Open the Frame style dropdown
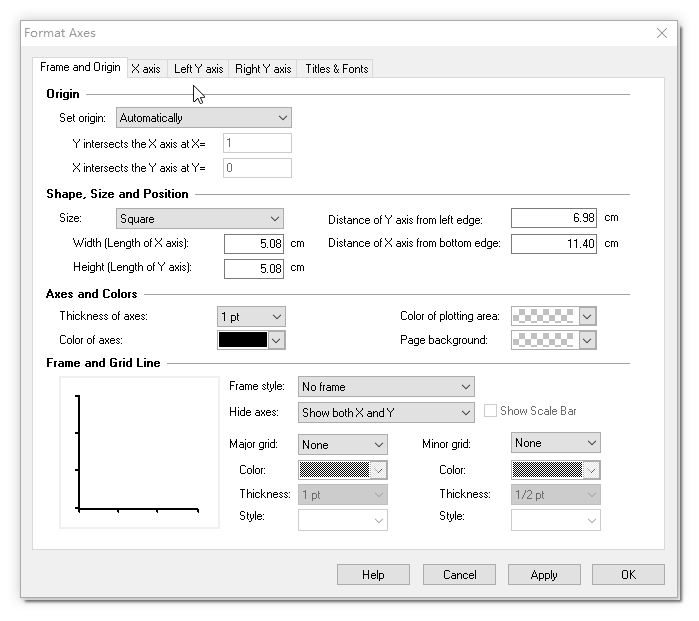The height and width of the screenshot is (621, 699). 386,387
